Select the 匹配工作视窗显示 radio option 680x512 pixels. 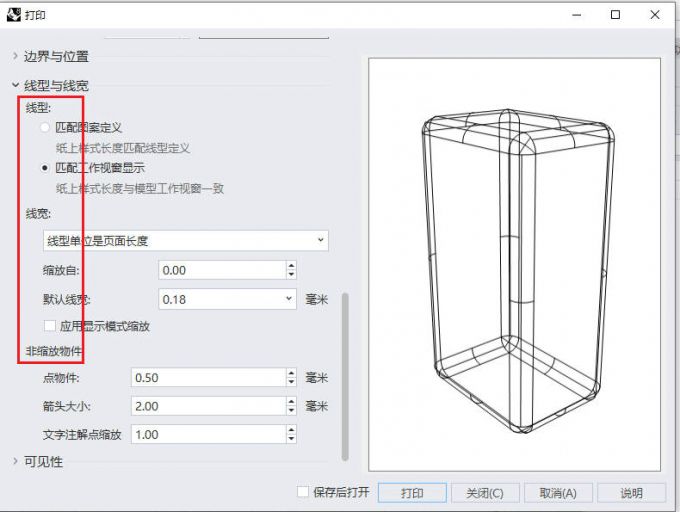(x=45, y=168)
